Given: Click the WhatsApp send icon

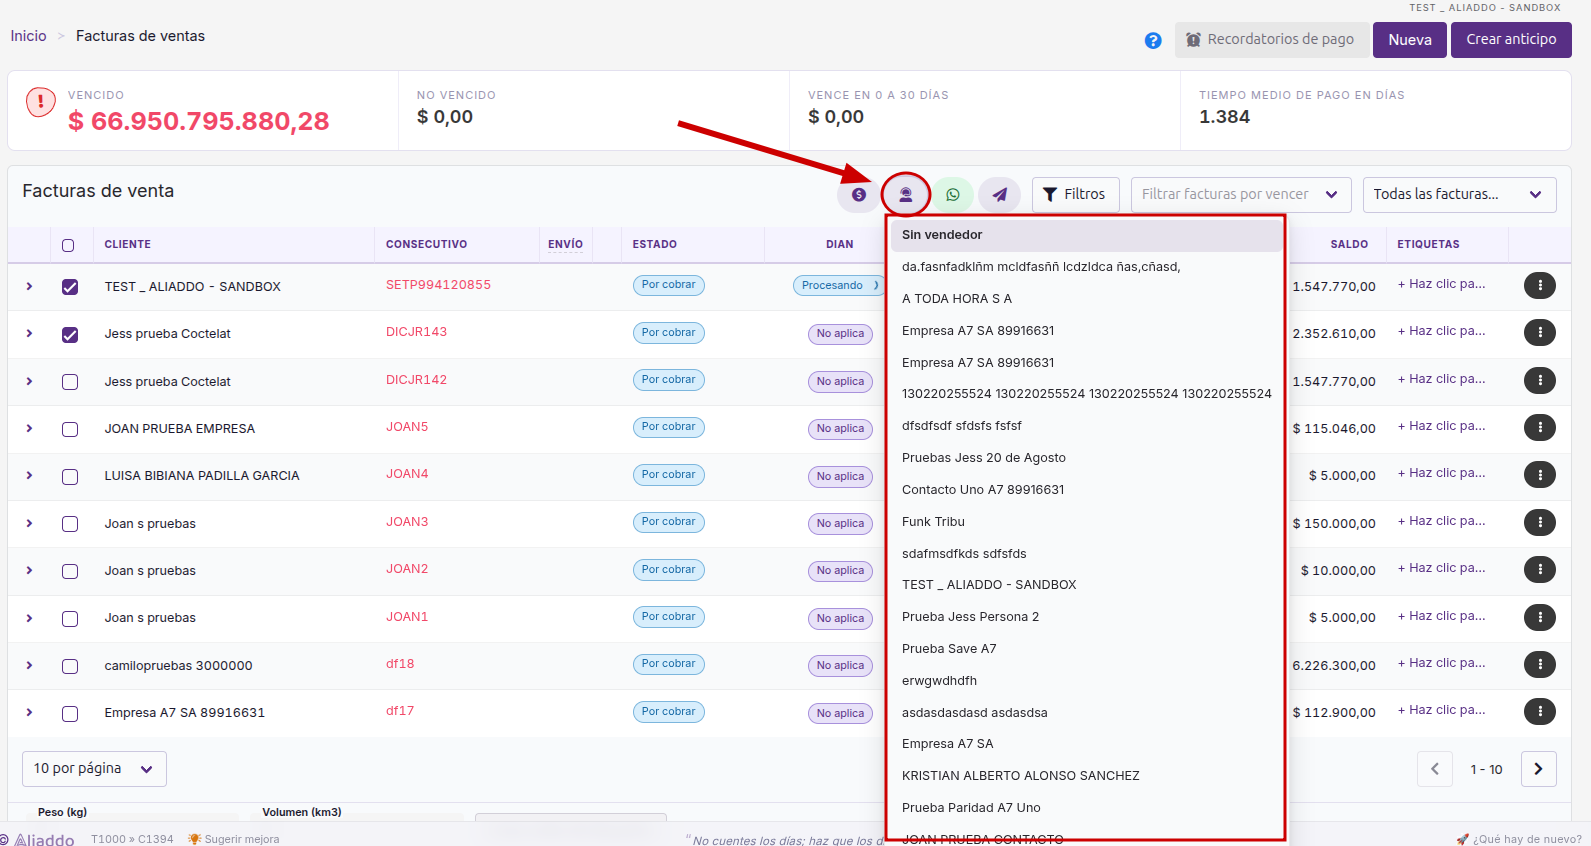Looking at the screenshot, I should point(953,195).
